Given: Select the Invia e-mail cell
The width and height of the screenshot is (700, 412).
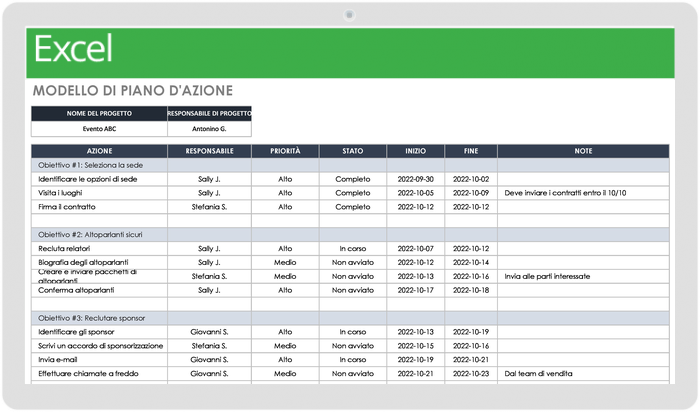Looking at the screenshot, I should [x=99, y=359].
